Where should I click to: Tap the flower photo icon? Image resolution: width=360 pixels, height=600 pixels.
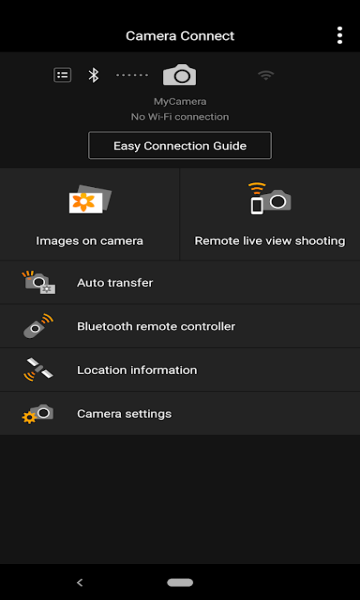click(x=90, y=199)
